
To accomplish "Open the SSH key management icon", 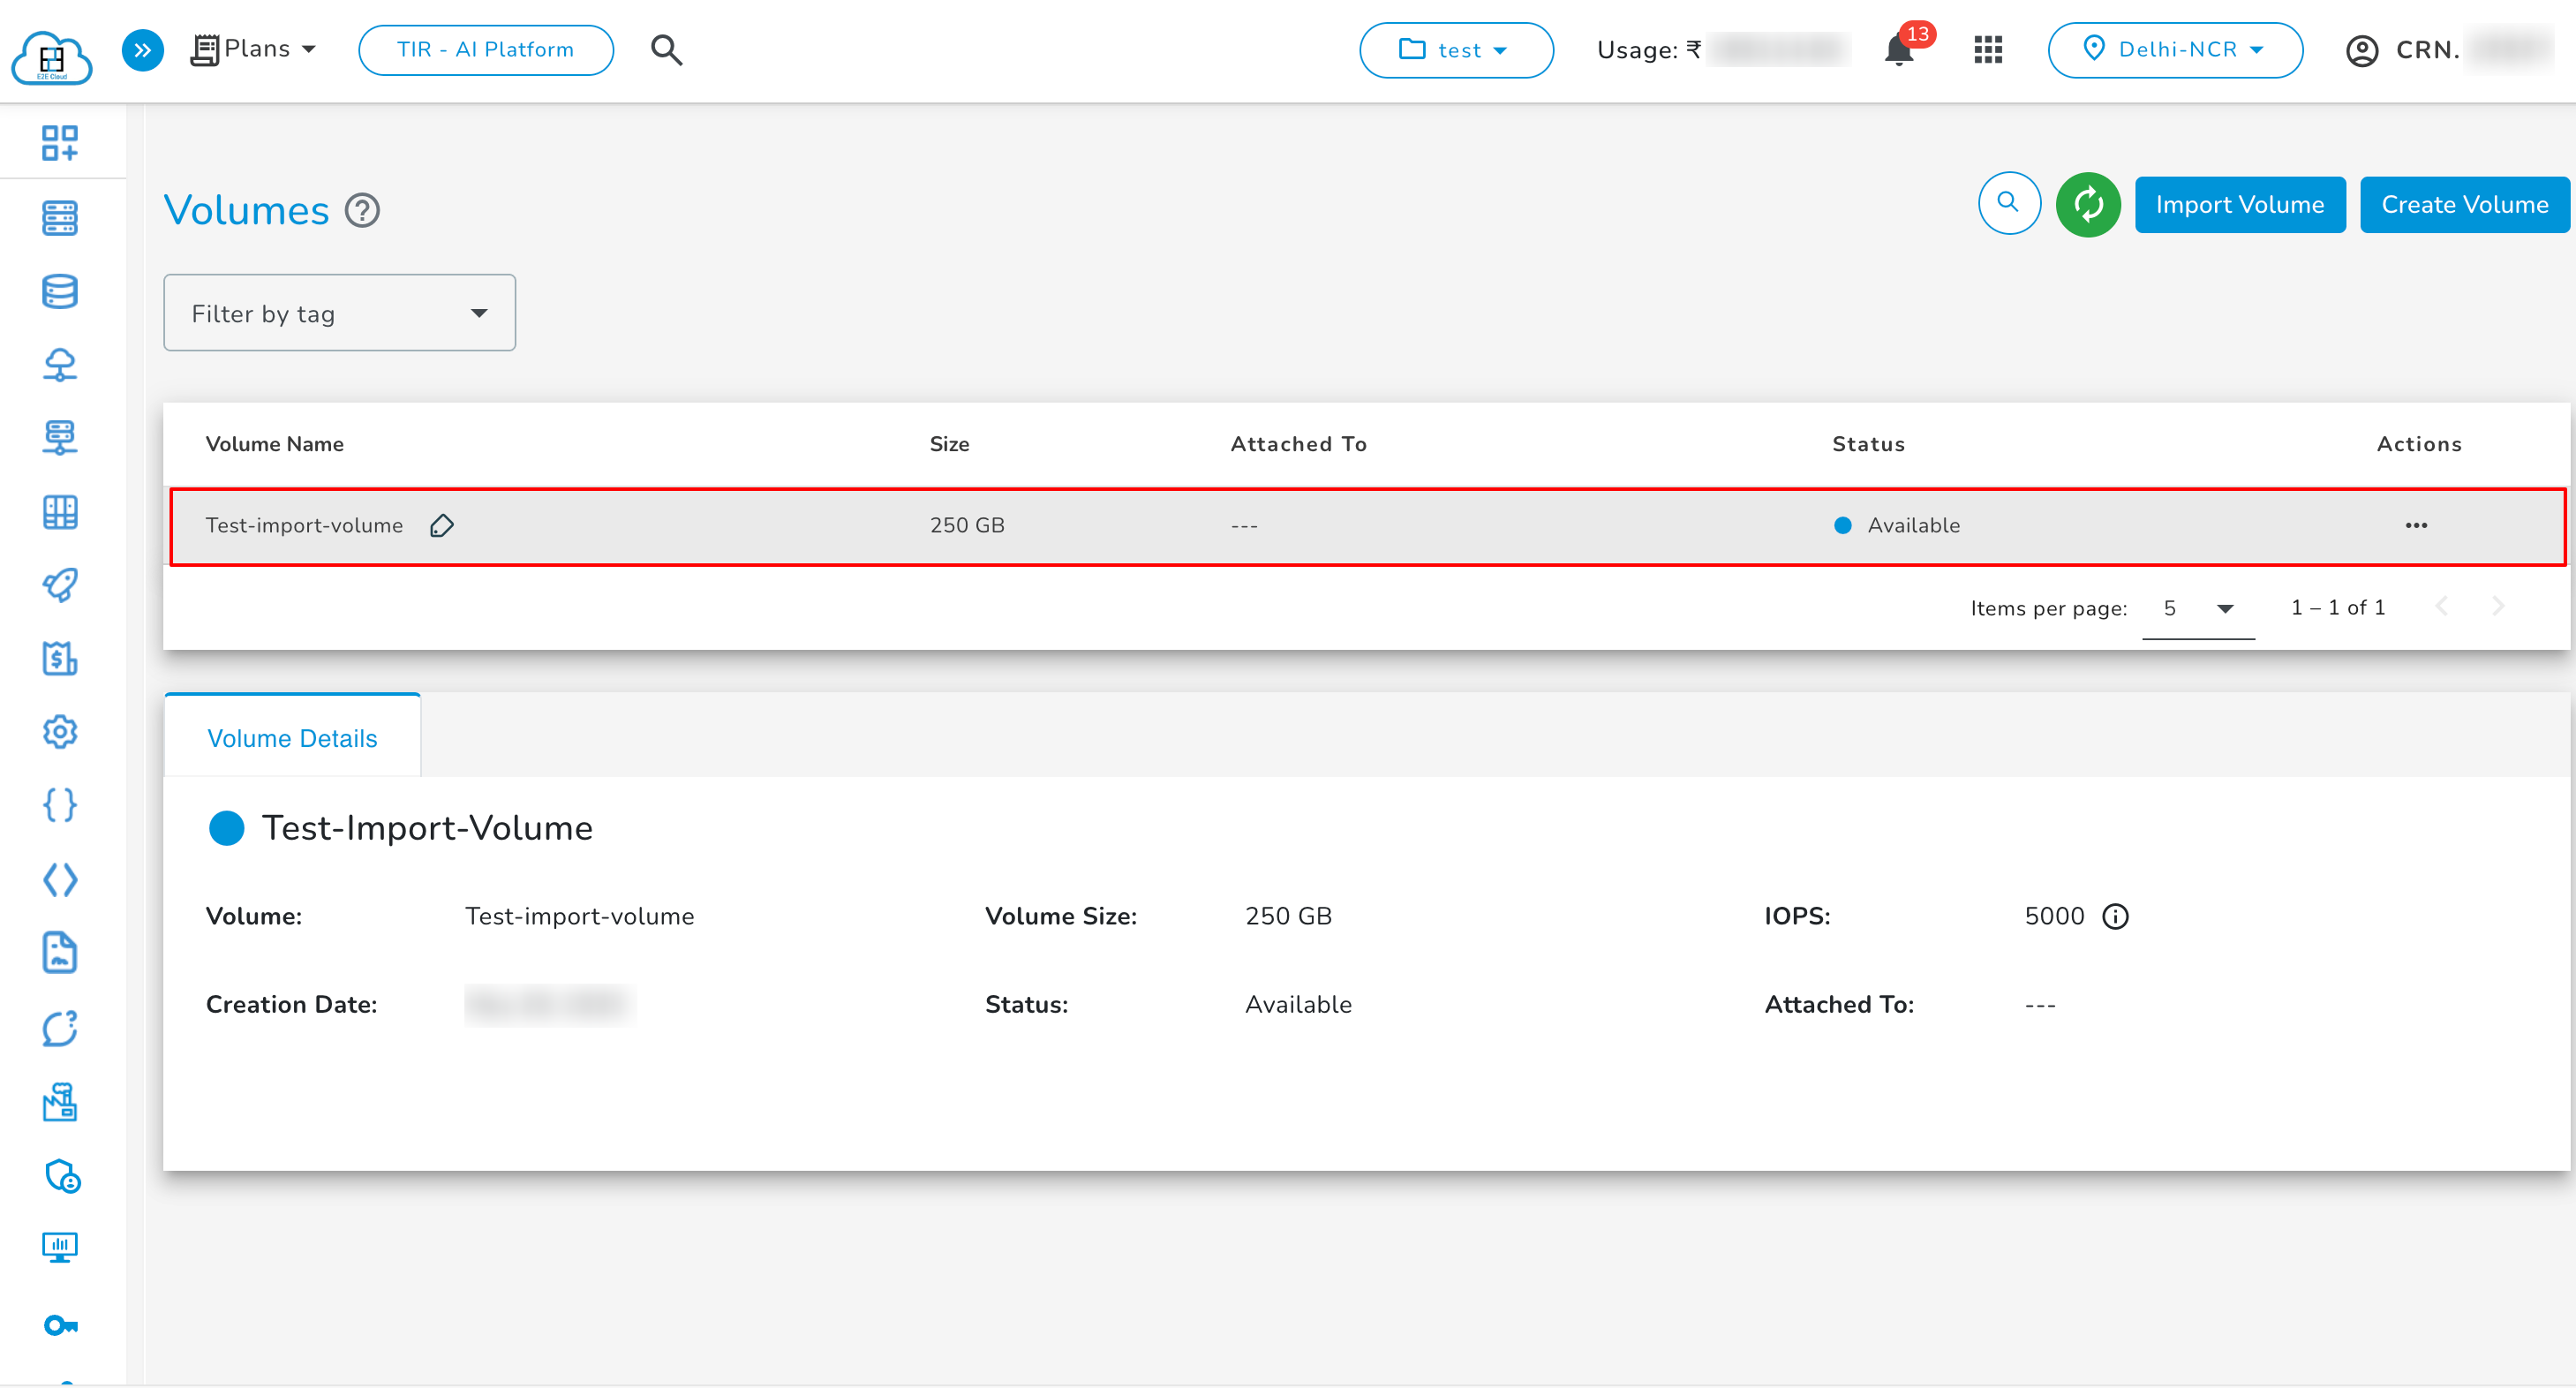I will [x=60, y=1324].
